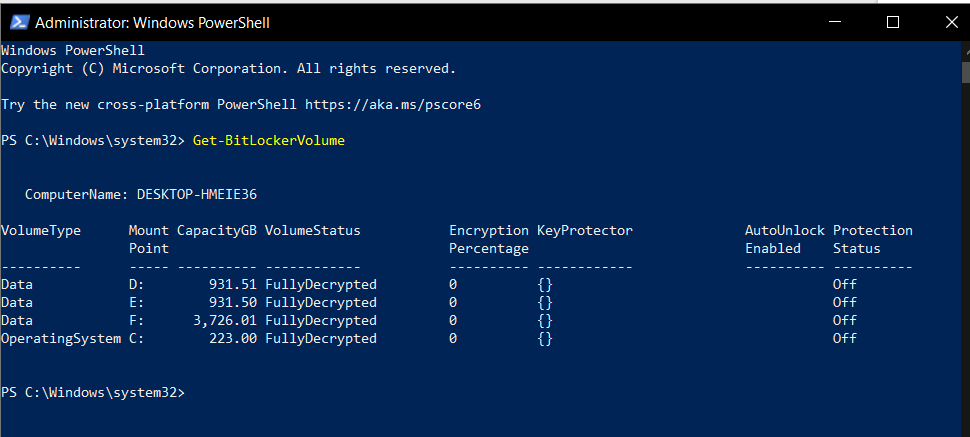The image size is (970, 437).
Task: Click the https://aka.ms/pscore6 link text
Action: tap(393, 105)
